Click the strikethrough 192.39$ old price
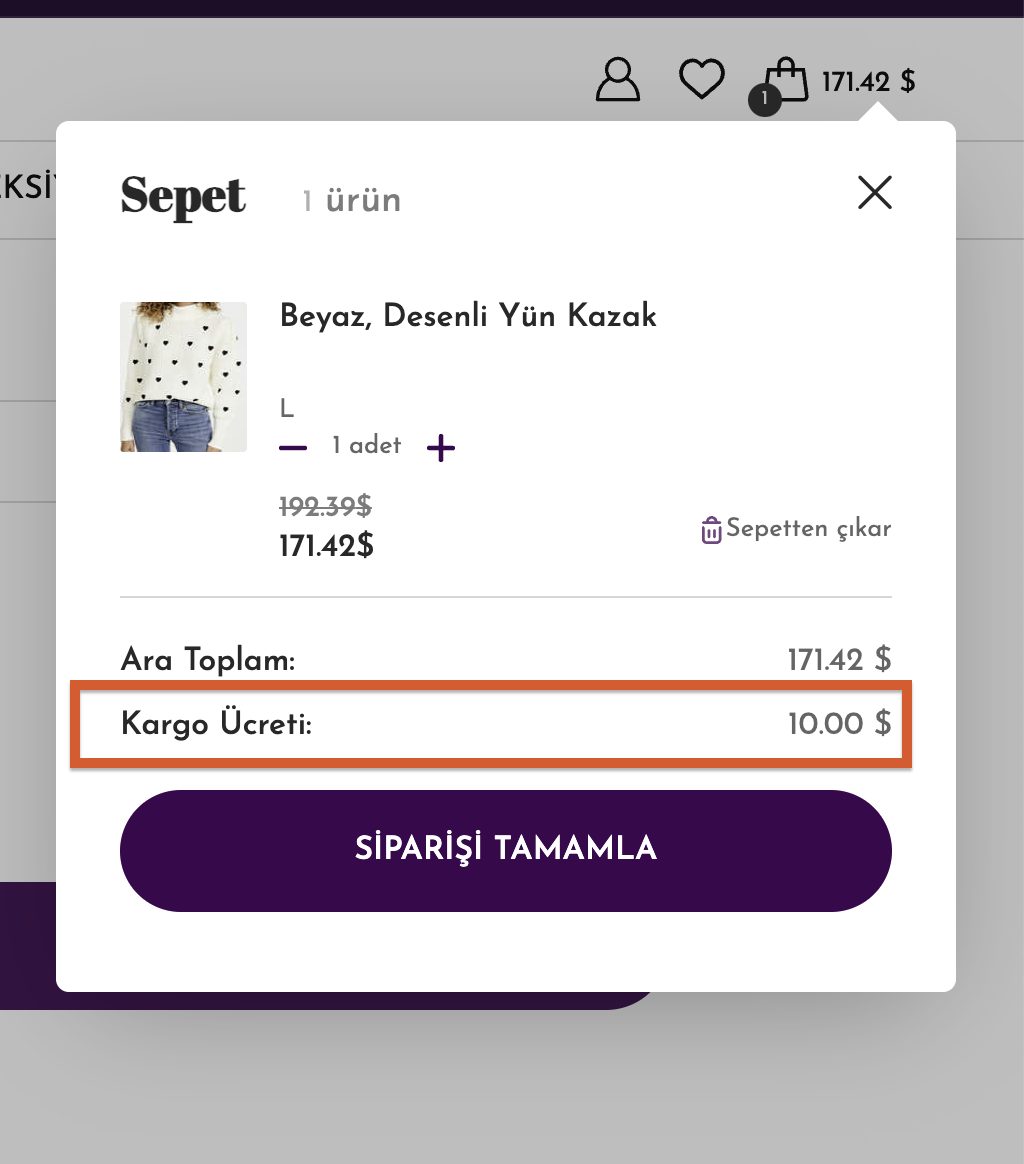 (325, 507)
